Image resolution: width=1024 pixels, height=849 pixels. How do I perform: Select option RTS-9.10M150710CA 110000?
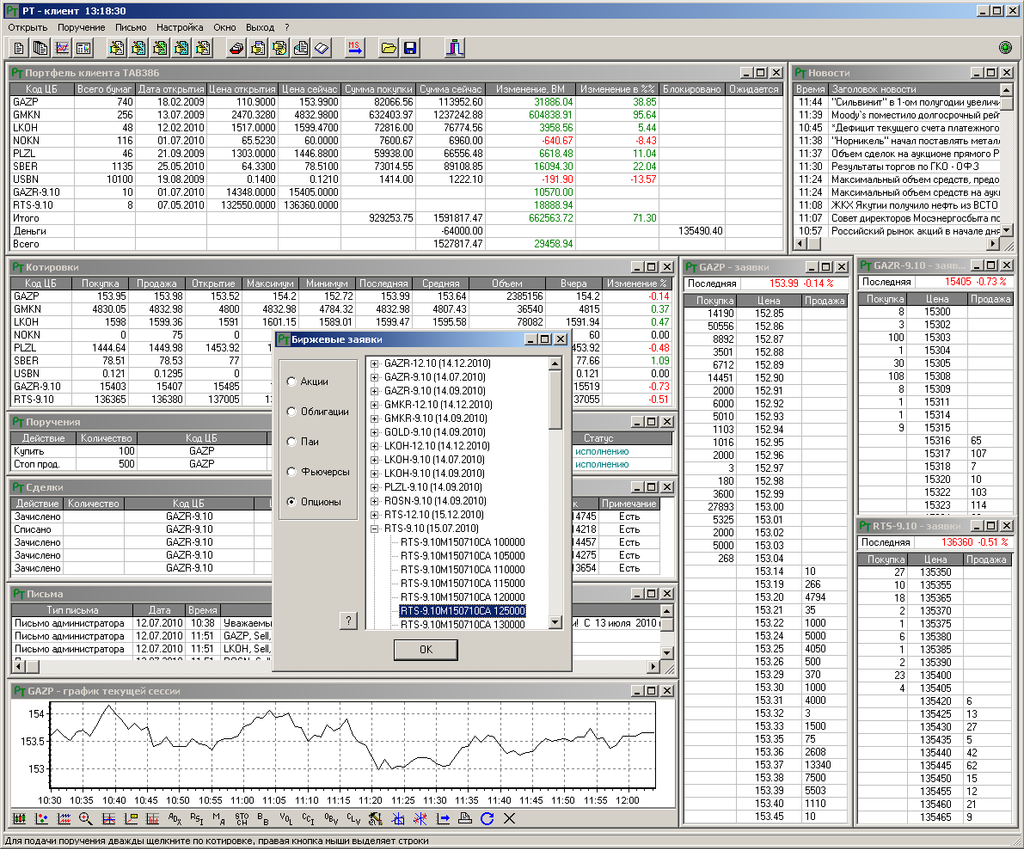pyautogui.click(x=462, y=569)
